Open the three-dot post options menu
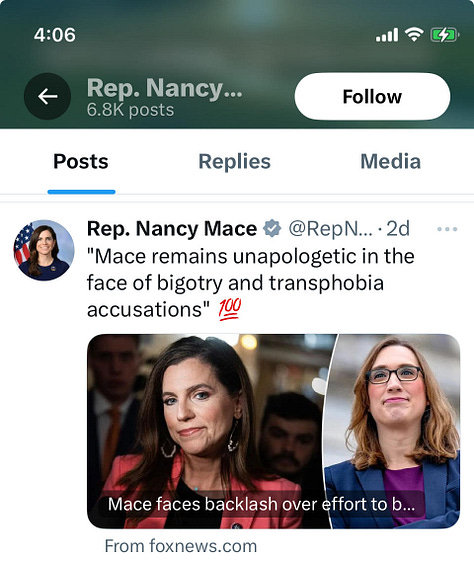The image size is (474, 565). [x=447, y=229]
